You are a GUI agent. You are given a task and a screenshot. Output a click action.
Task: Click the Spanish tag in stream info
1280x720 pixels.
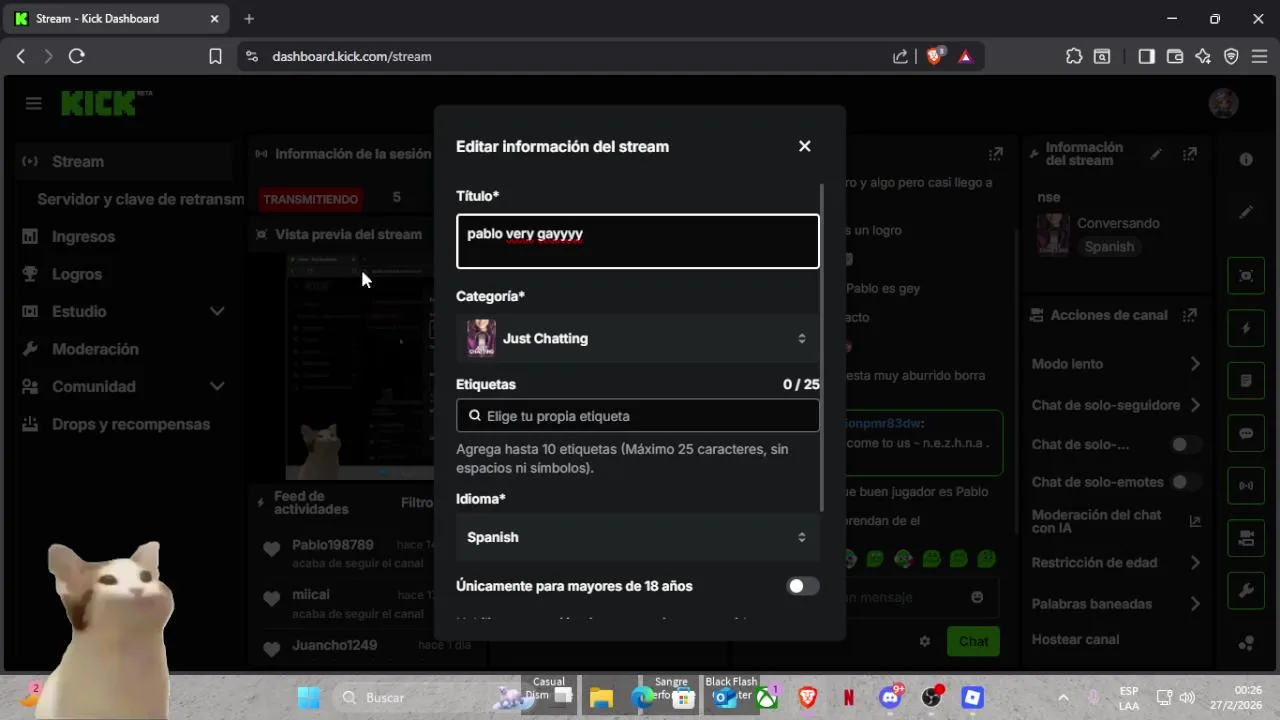pyautogui.click(x=1110, y=246)
